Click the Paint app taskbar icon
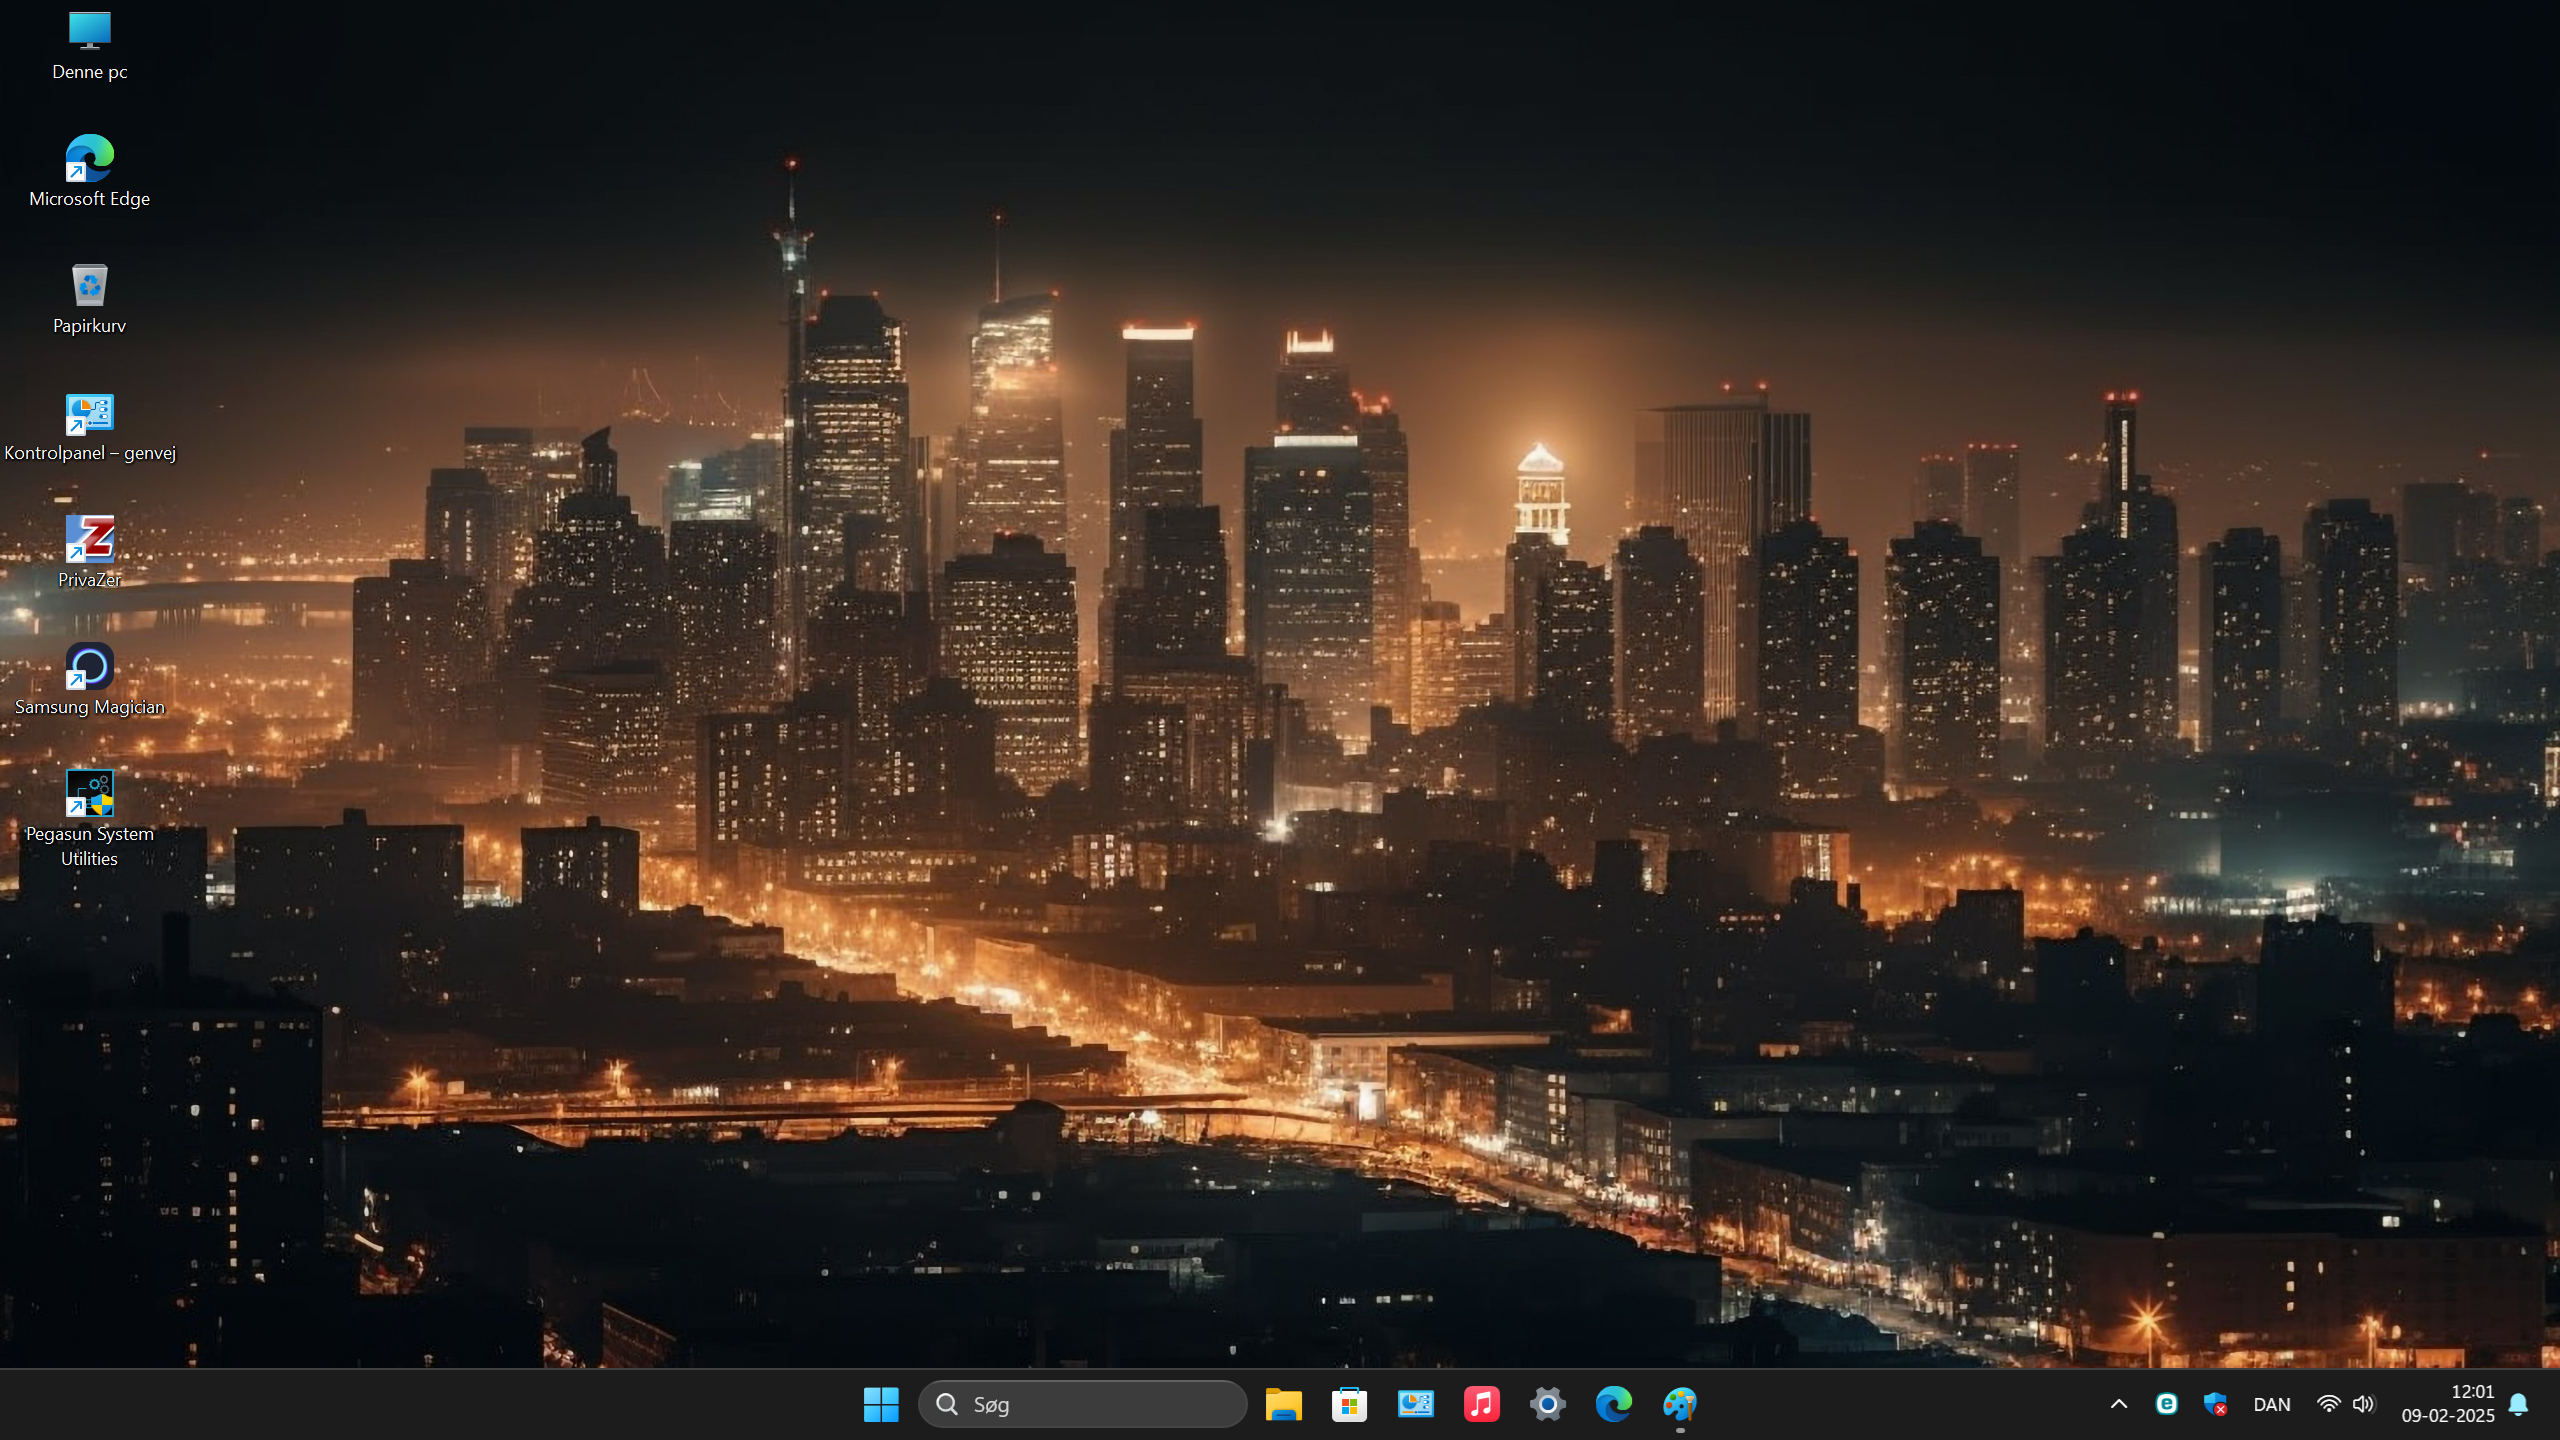2560x1440 pixels. [x=1679, y=1404]
